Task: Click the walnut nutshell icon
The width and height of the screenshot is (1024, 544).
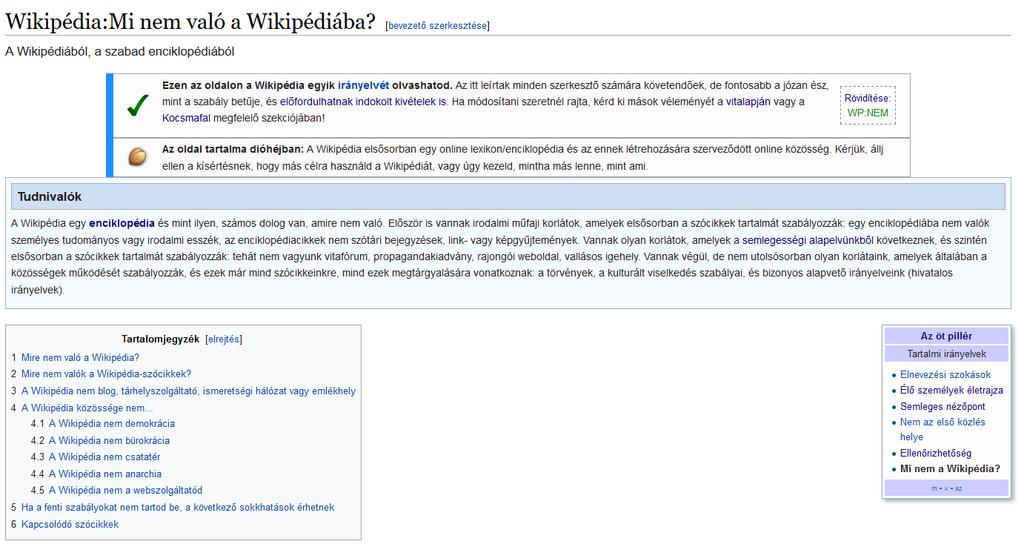Action: 137,157
